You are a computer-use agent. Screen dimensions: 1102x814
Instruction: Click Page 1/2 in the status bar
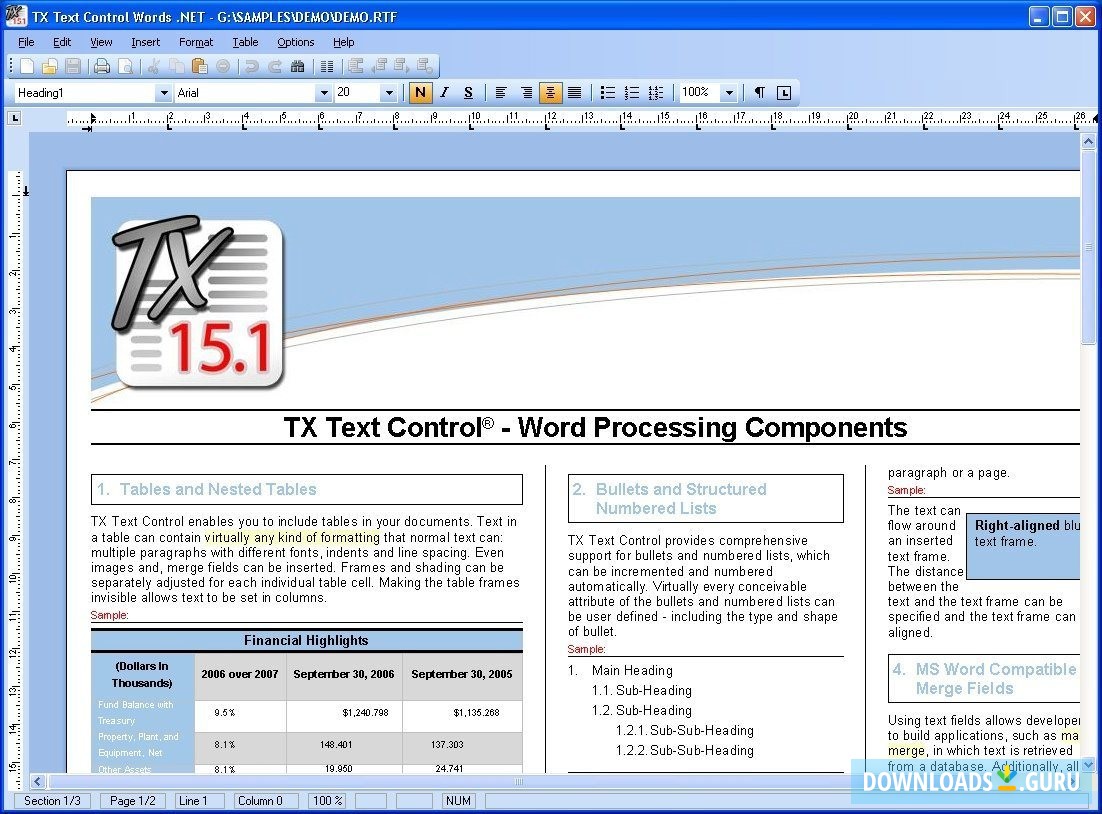[x=131, y=800]
